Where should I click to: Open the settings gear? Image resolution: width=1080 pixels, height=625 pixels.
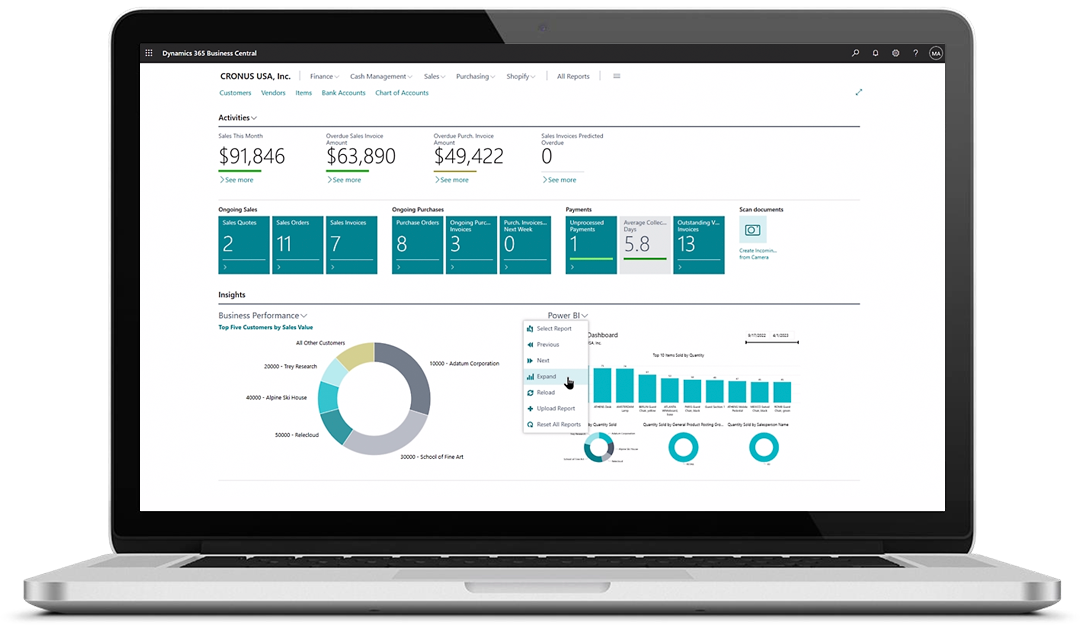tap(895, 53)
